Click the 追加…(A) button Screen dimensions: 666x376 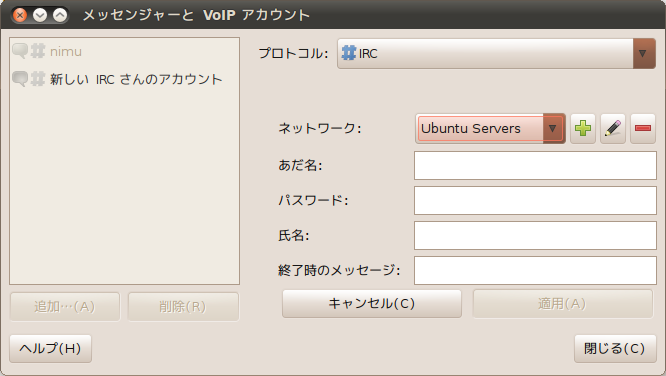65,307
